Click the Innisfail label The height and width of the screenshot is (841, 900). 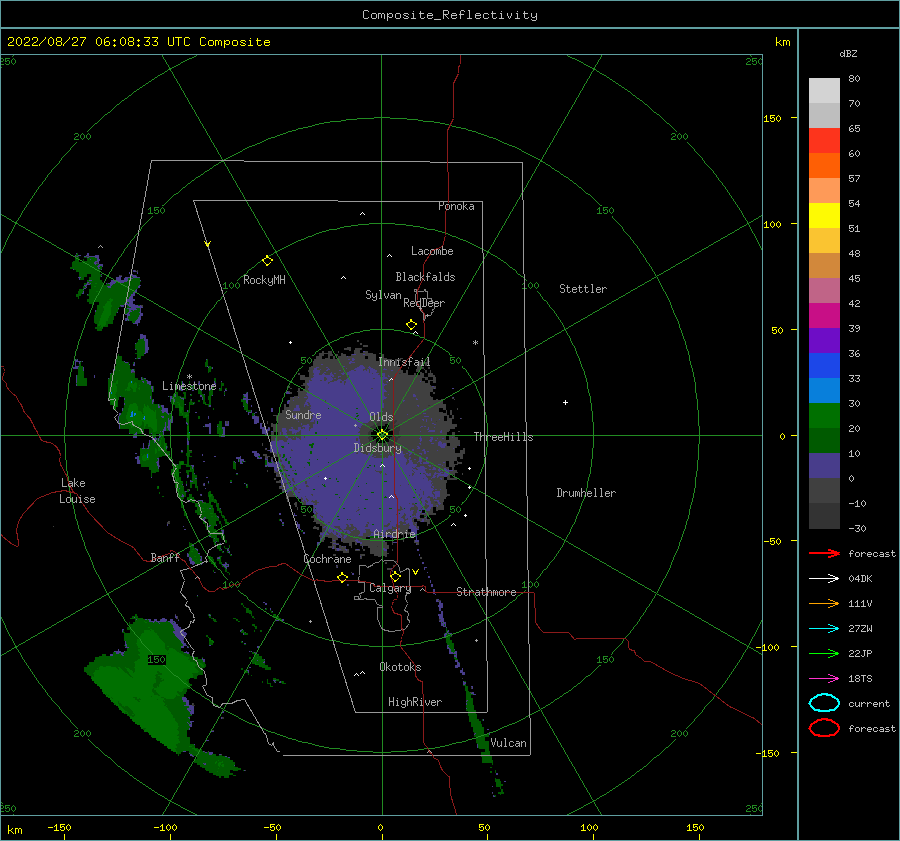click(404, 362)
